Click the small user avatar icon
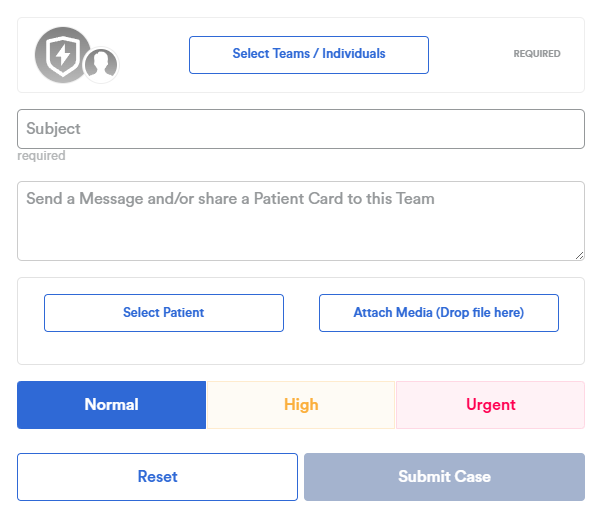 pyautogui.click(x=101, y=65)
